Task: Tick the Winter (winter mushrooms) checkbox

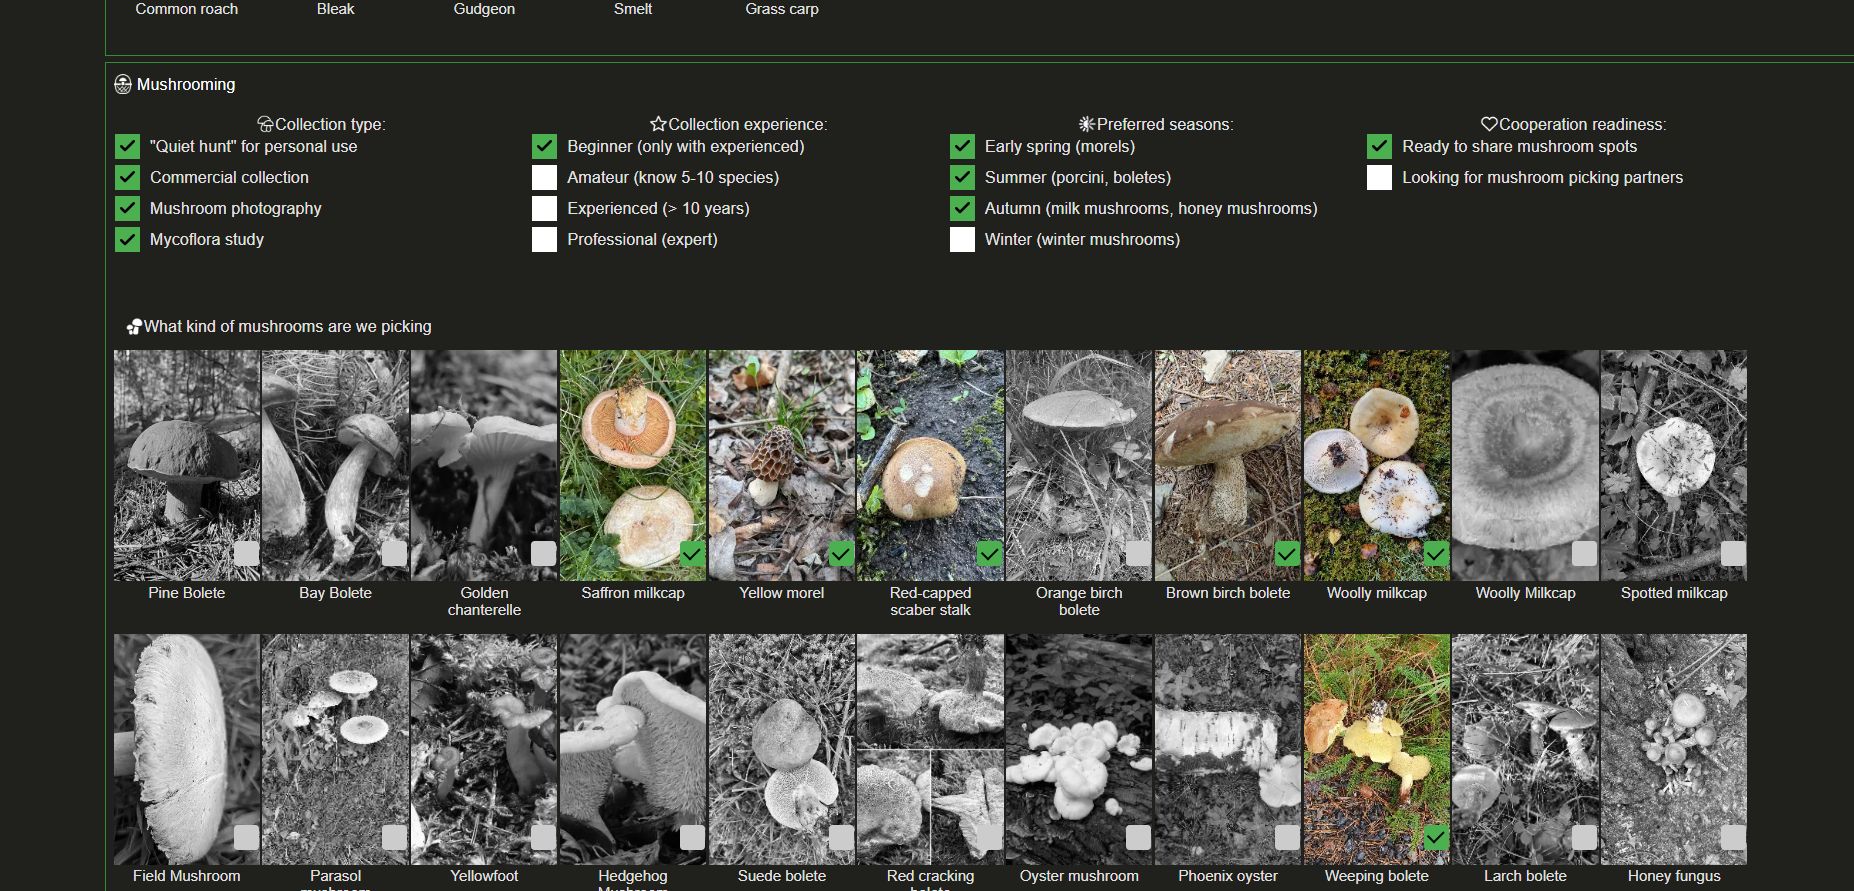Action: [x=962, y=239]
